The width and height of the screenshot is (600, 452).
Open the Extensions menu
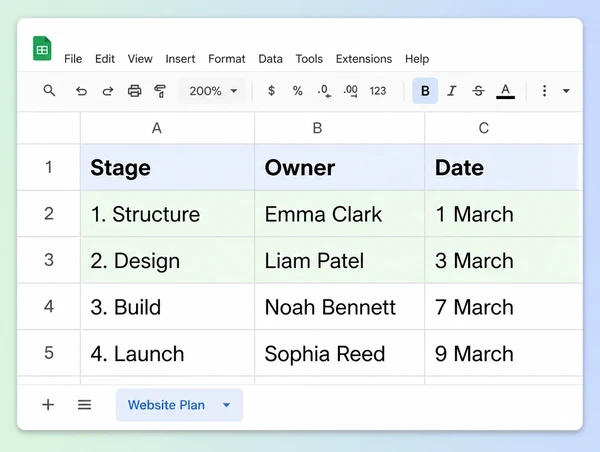tap(364, 59)
